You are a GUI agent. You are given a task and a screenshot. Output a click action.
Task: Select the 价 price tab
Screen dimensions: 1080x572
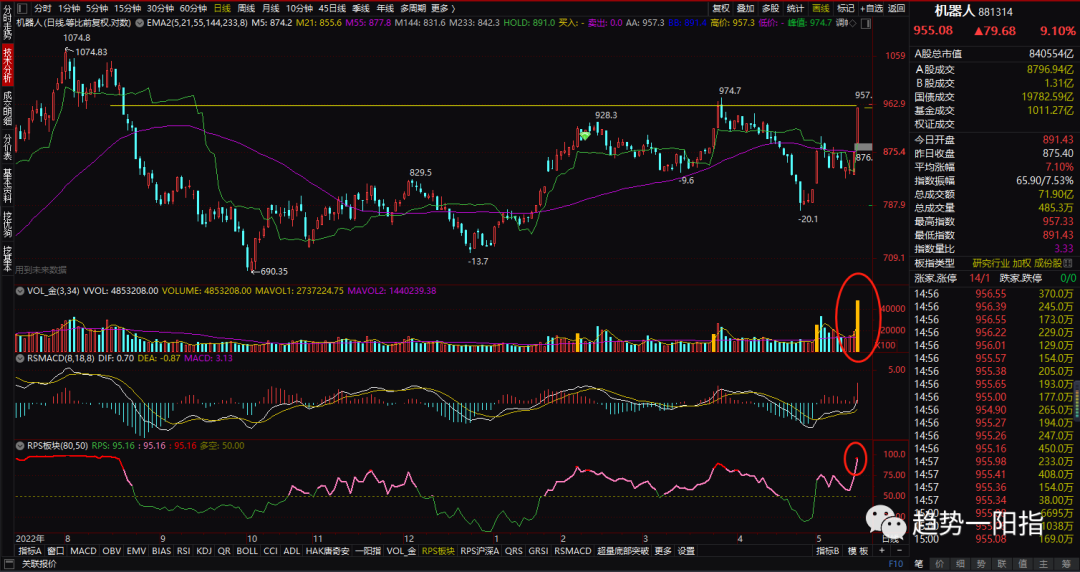tap(940, 564)
